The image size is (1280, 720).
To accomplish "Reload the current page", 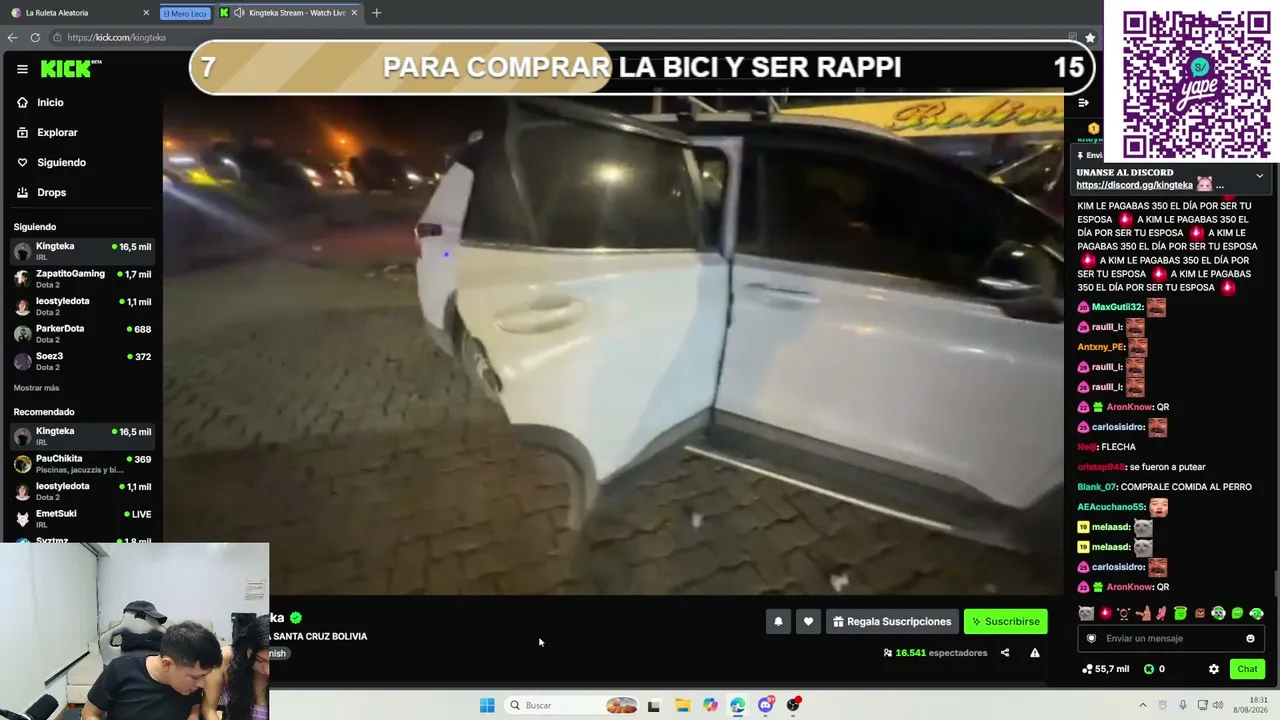I will (35, 37).
